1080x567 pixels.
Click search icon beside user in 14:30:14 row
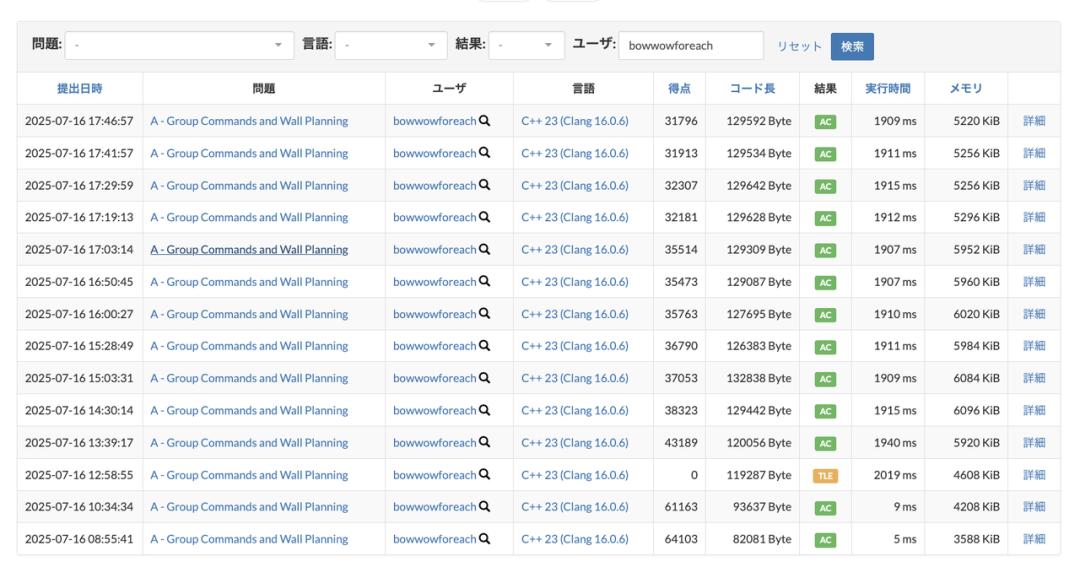point(485,410)
